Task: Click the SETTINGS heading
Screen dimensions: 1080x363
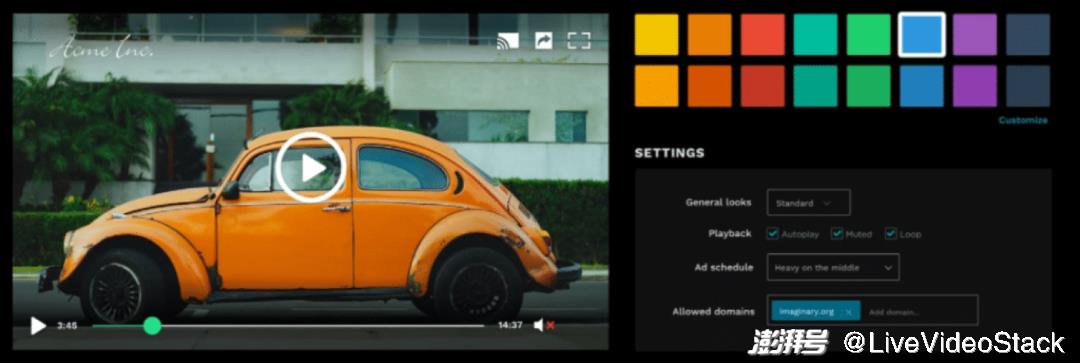Action: (669, 153)
